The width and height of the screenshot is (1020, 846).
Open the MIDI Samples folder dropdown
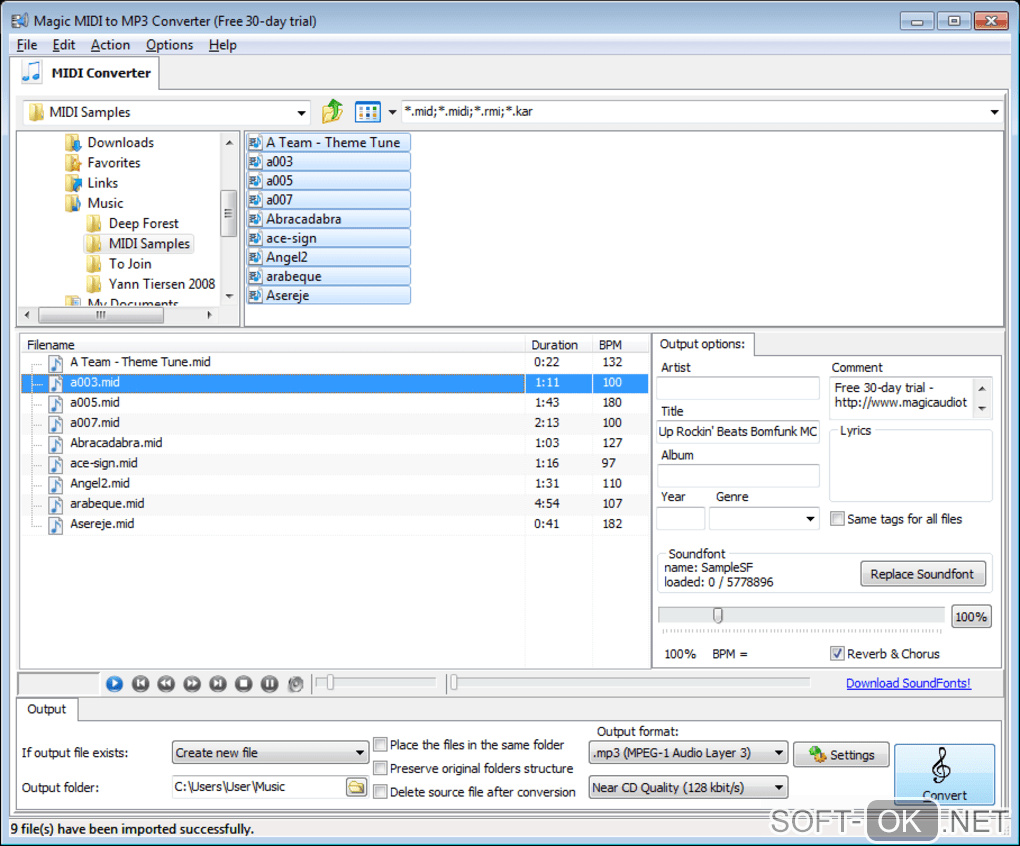pos(301,112)
